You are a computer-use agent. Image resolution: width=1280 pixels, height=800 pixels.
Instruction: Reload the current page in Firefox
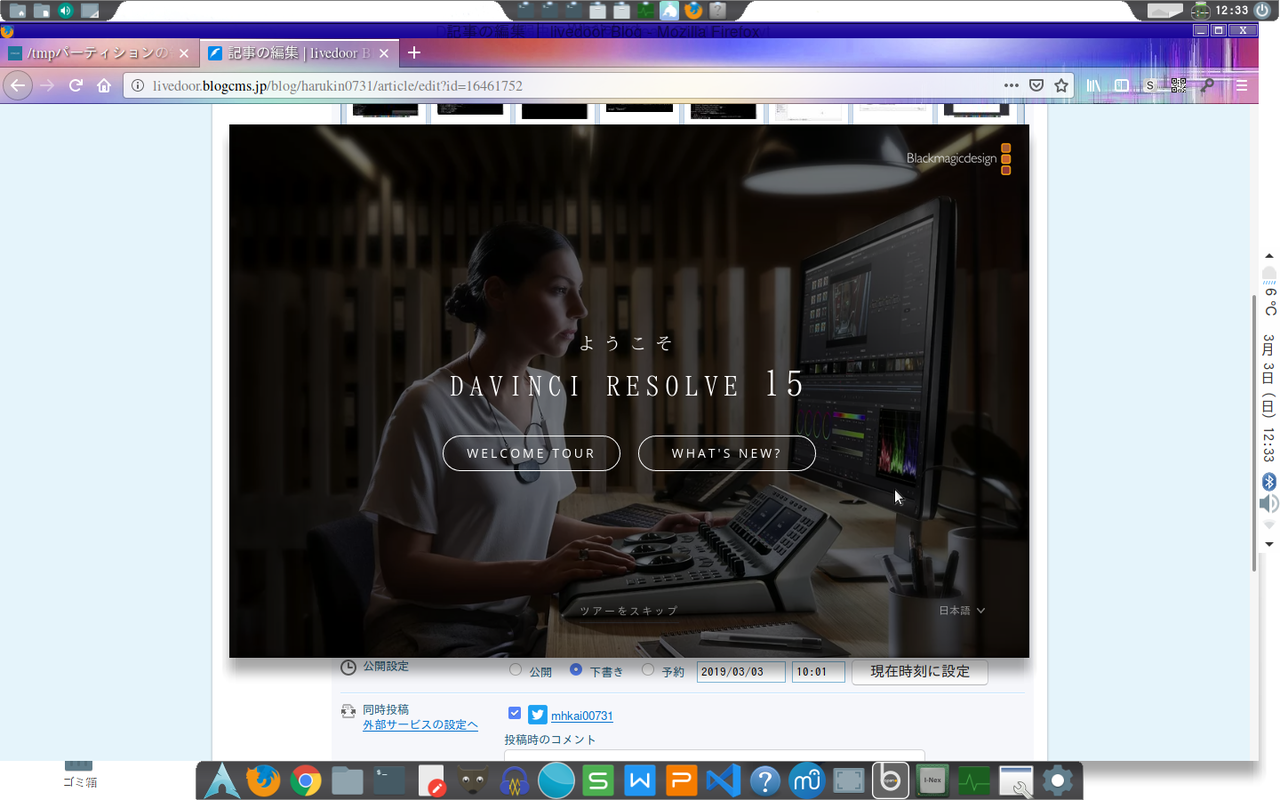pos(75,86)
